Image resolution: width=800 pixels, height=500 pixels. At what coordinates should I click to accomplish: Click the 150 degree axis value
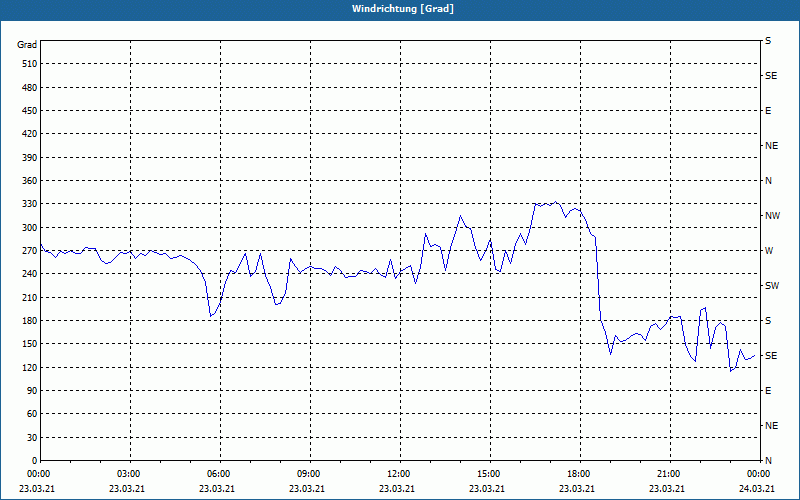(30, 344)
